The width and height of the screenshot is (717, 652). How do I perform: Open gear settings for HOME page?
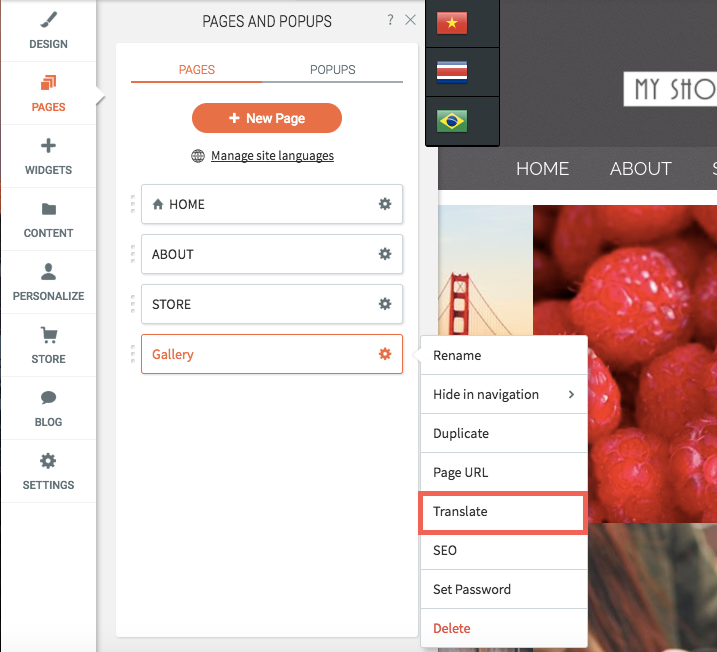(x=385, y=204)
